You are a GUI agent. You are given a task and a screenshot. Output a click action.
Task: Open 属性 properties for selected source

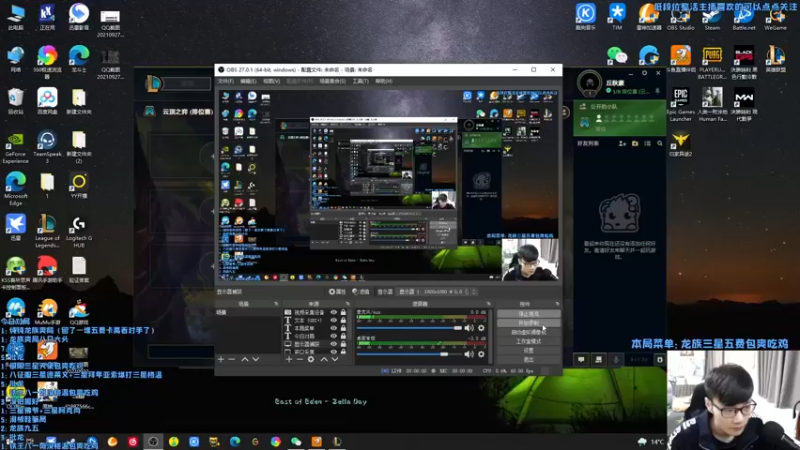[337, 292]
